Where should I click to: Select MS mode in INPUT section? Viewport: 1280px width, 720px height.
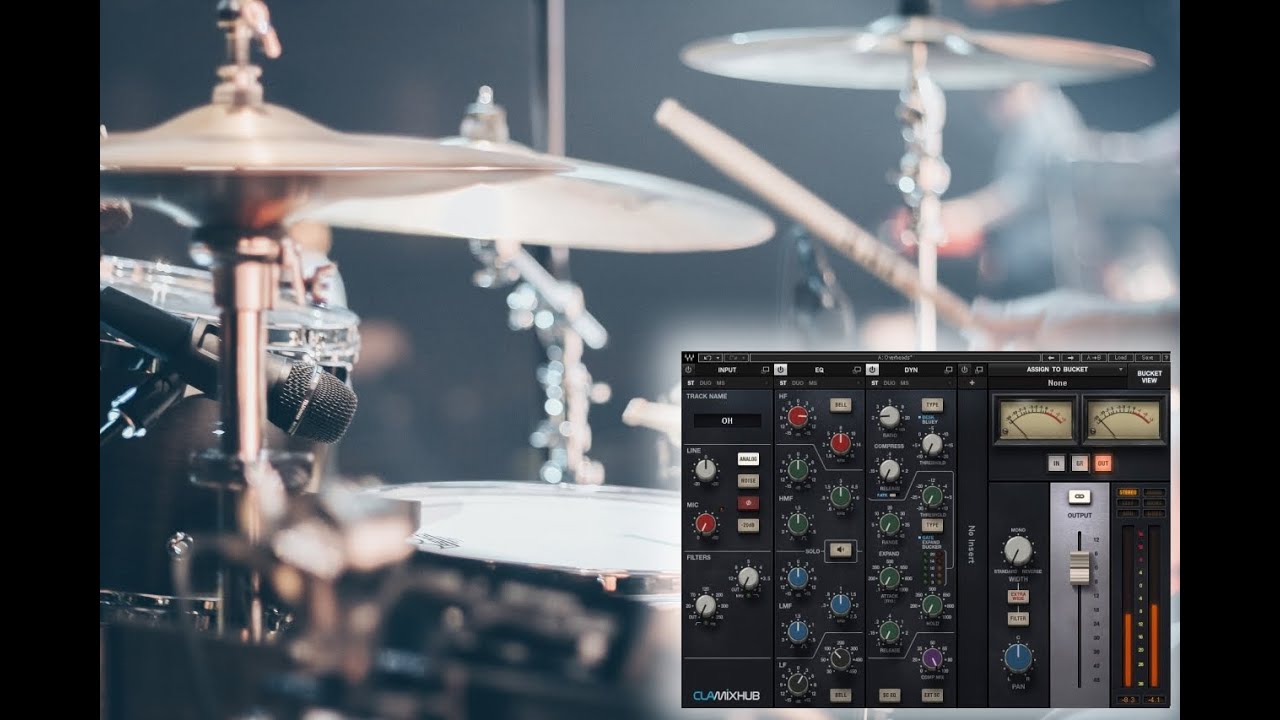point(721,383)
